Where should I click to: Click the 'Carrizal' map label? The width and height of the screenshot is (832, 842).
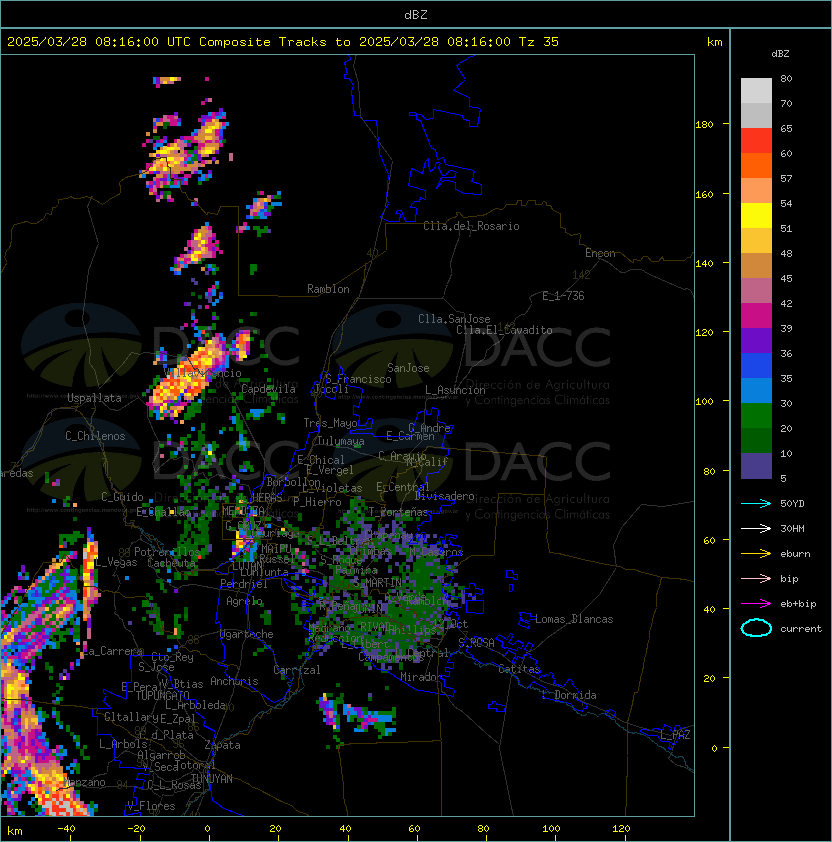tap(297, 670)
